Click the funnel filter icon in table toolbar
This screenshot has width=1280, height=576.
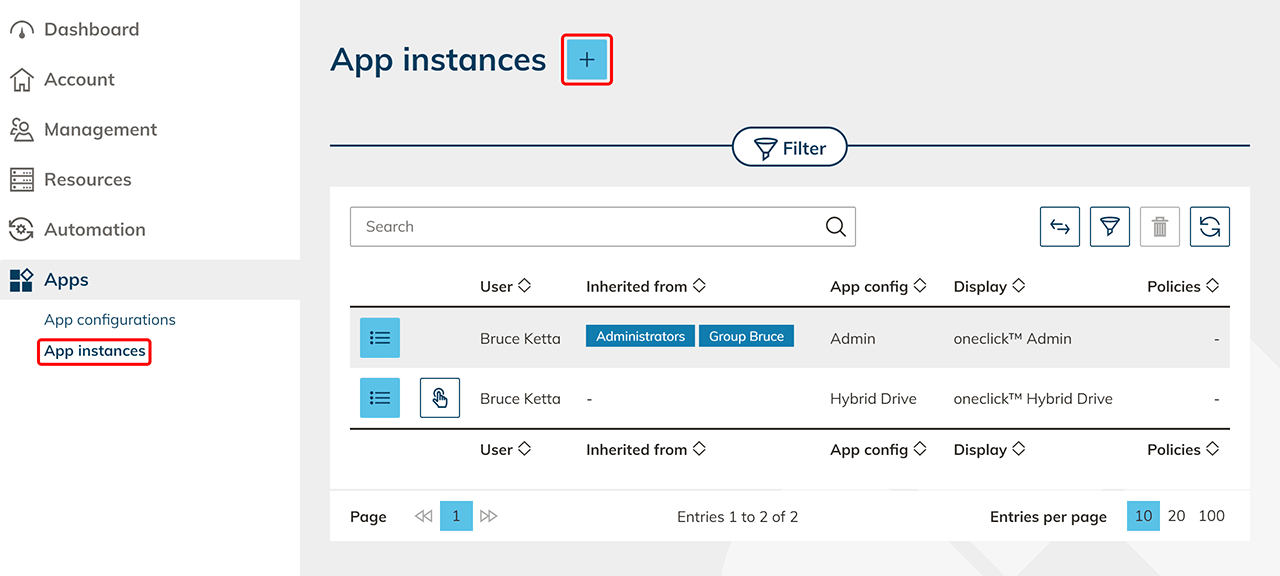pos(1109,227)
